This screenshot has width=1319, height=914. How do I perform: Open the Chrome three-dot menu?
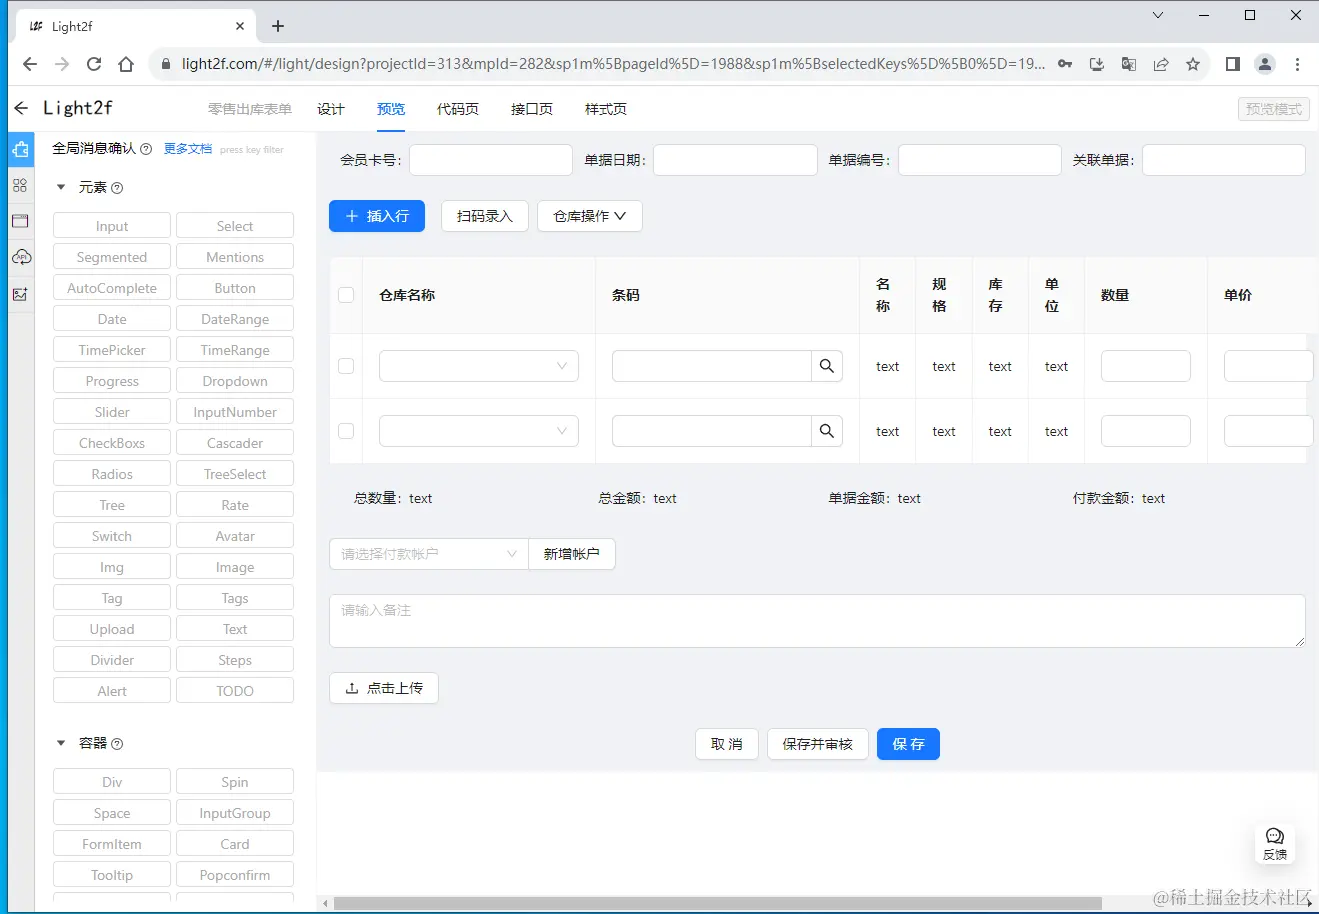(1298, 64)
